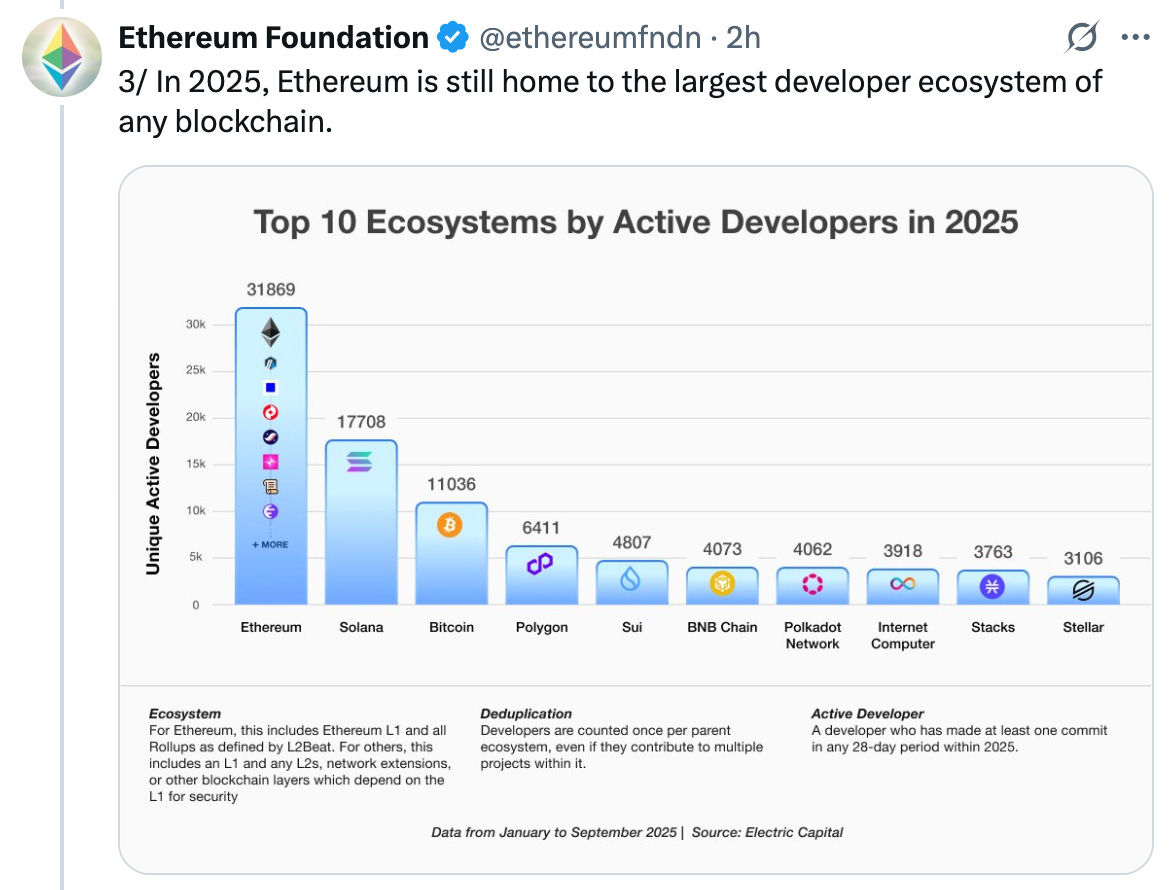Click the 30k y-axis tick
Screen dimensions: 1170x890
[195, 325]
